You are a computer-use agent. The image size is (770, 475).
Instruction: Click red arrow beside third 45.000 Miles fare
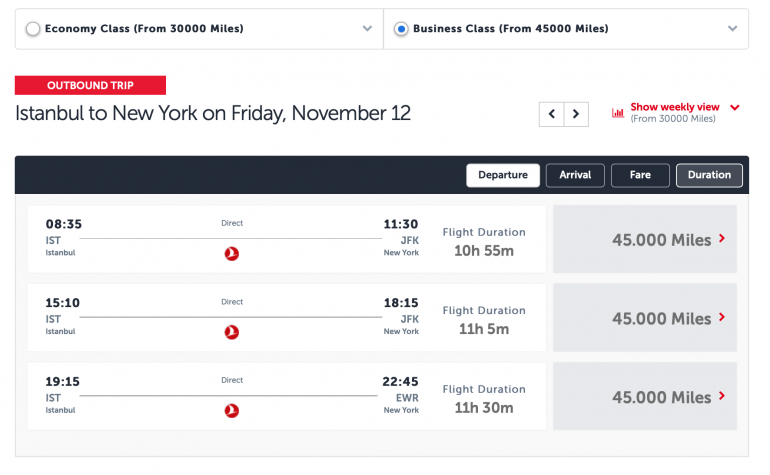(722, 397)
